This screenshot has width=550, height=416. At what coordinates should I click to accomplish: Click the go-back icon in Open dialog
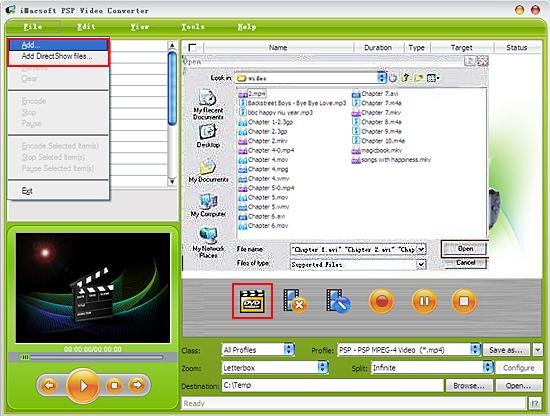pos(393,78)
